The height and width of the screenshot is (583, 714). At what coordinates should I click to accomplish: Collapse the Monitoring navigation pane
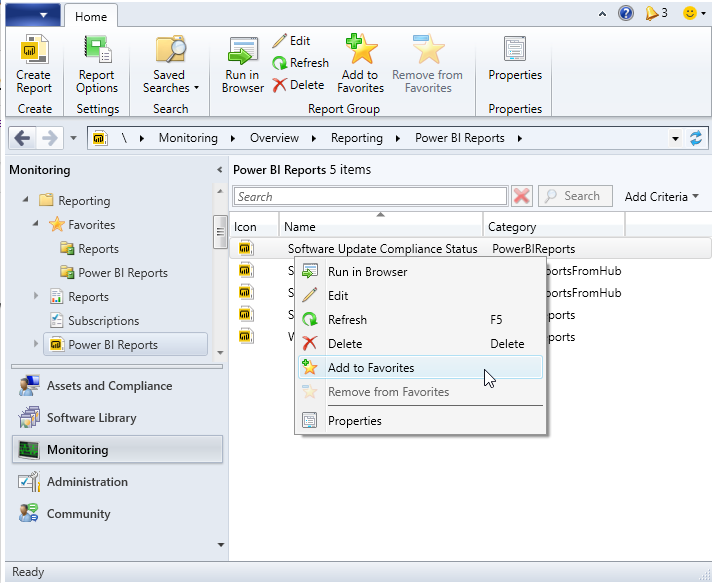click(219, 170)
